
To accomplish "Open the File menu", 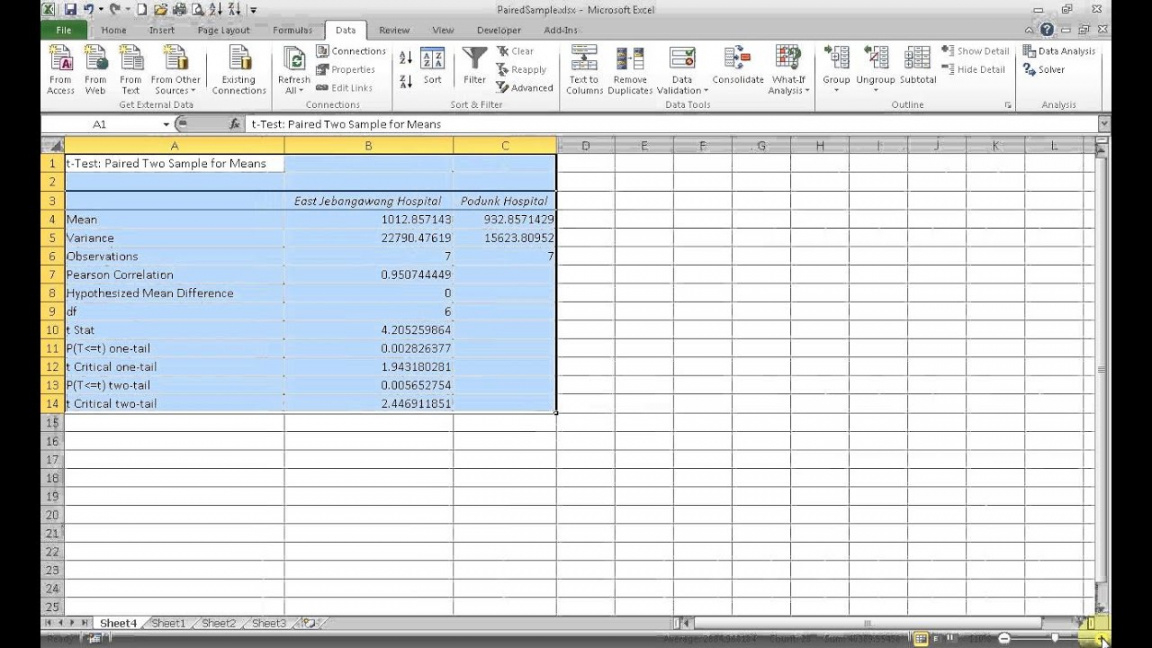I will 64,30.
